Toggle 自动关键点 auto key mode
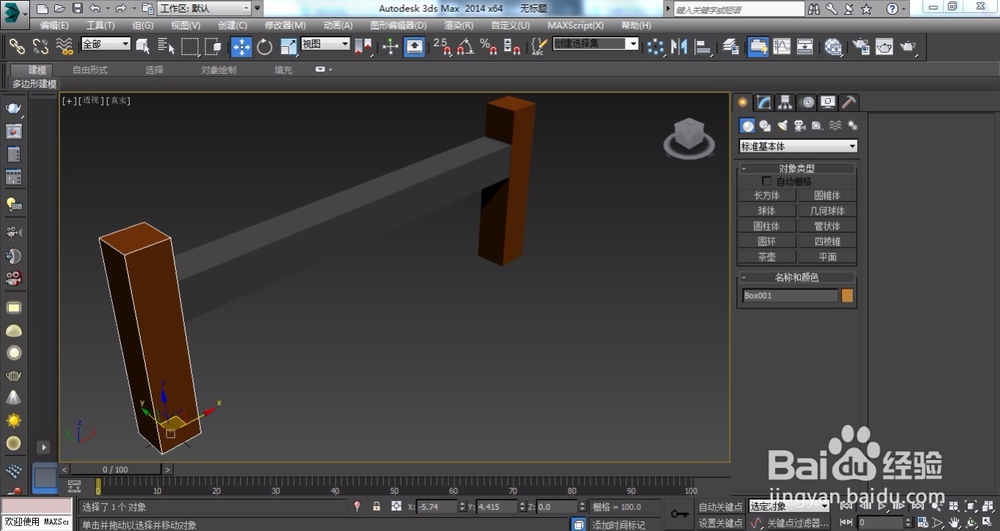The height and width of the screenshot is (531, 1000). 721,507
